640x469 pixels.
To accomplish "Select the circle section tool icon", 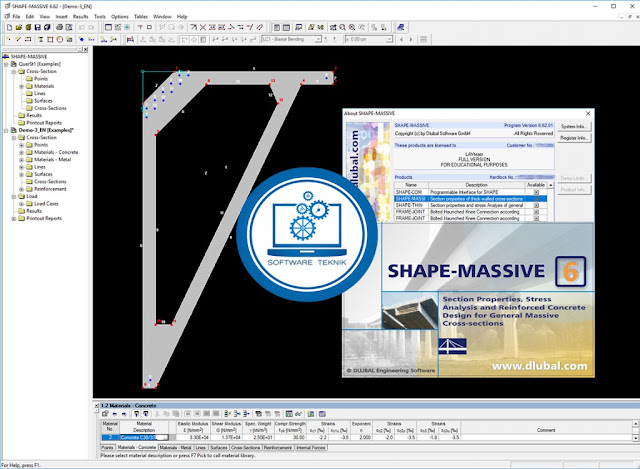I will (60, 39).
